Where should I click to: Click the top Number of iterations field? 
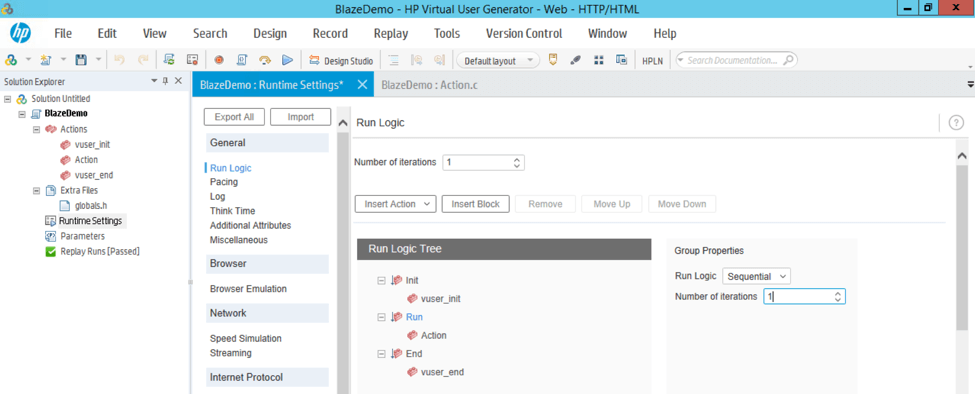(484, 163)
